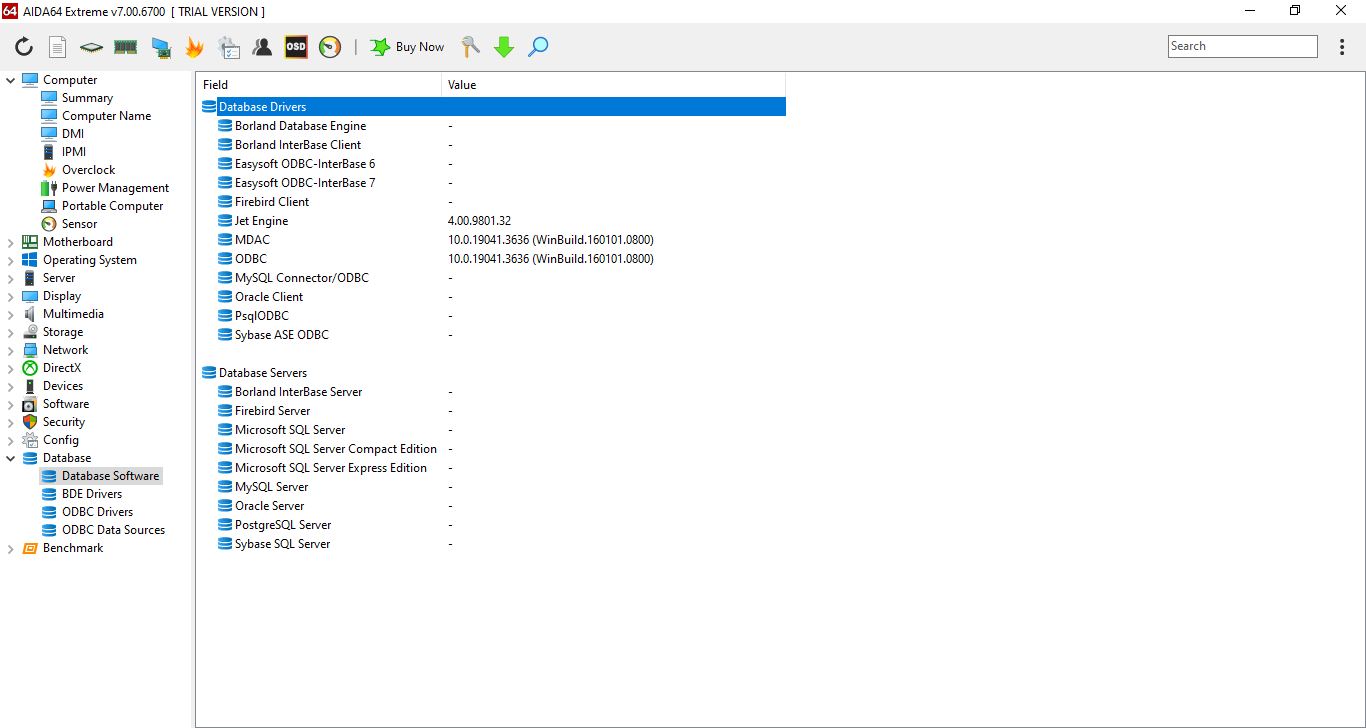Expand the Benchmark tree node

coord(11,548)
